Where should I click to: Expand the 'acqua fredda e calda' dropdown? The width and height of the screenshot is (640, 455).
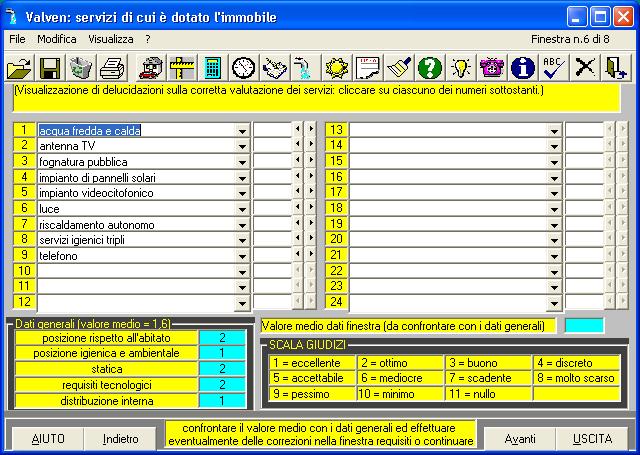(x=242, y=130)
